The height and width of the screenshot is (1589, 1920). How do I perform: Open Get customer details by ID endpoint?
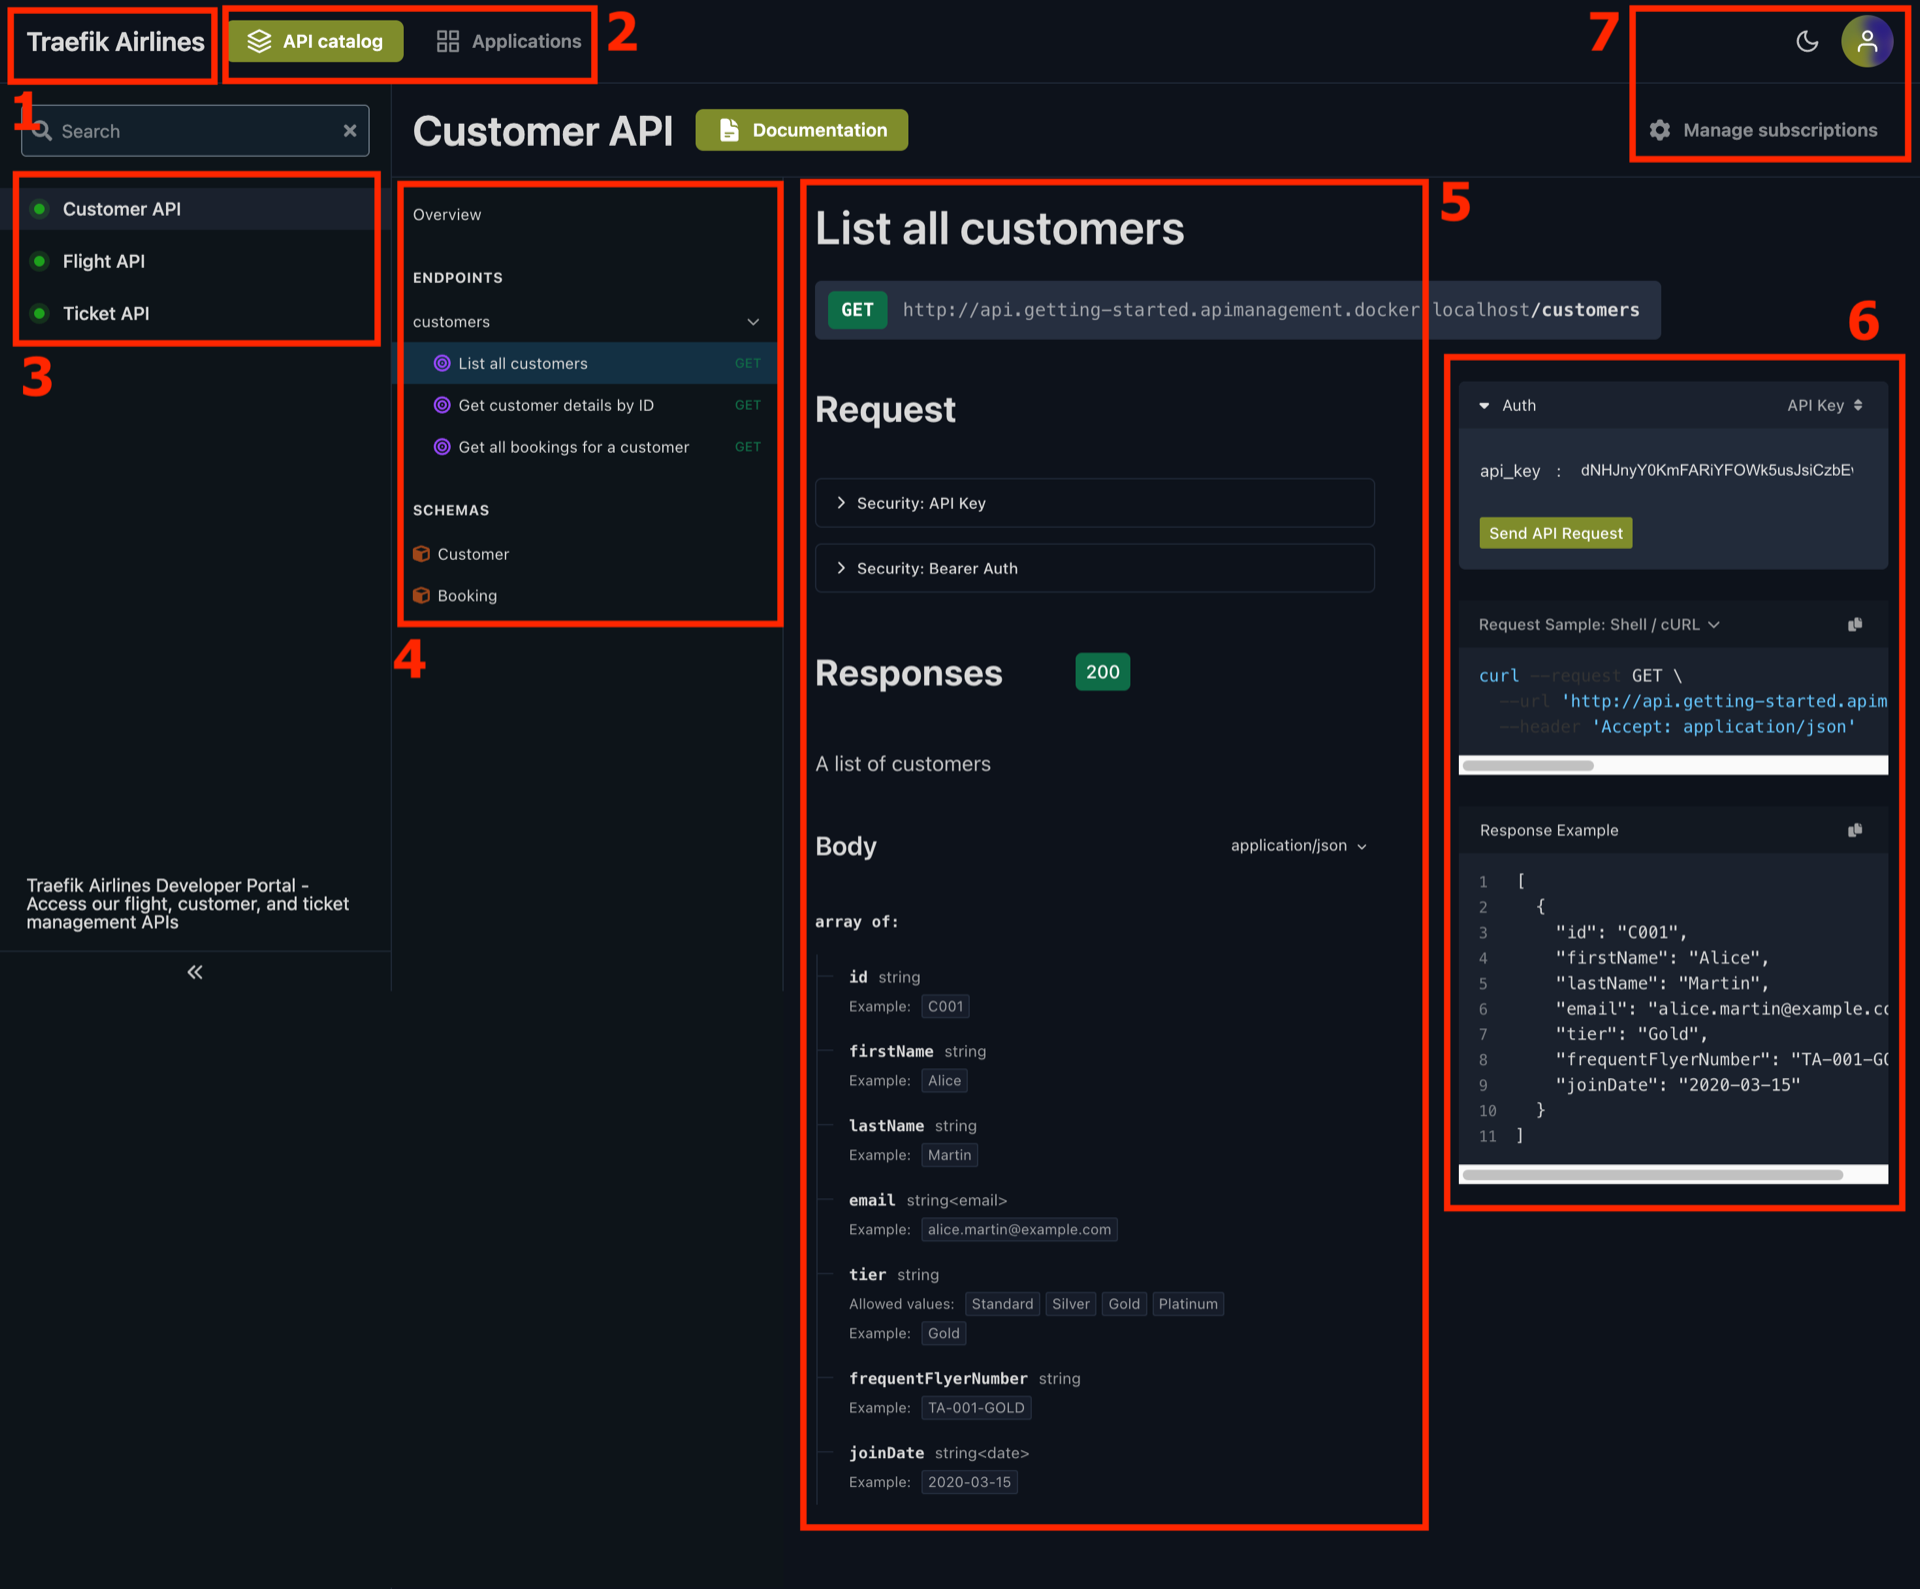coord(588,405)
